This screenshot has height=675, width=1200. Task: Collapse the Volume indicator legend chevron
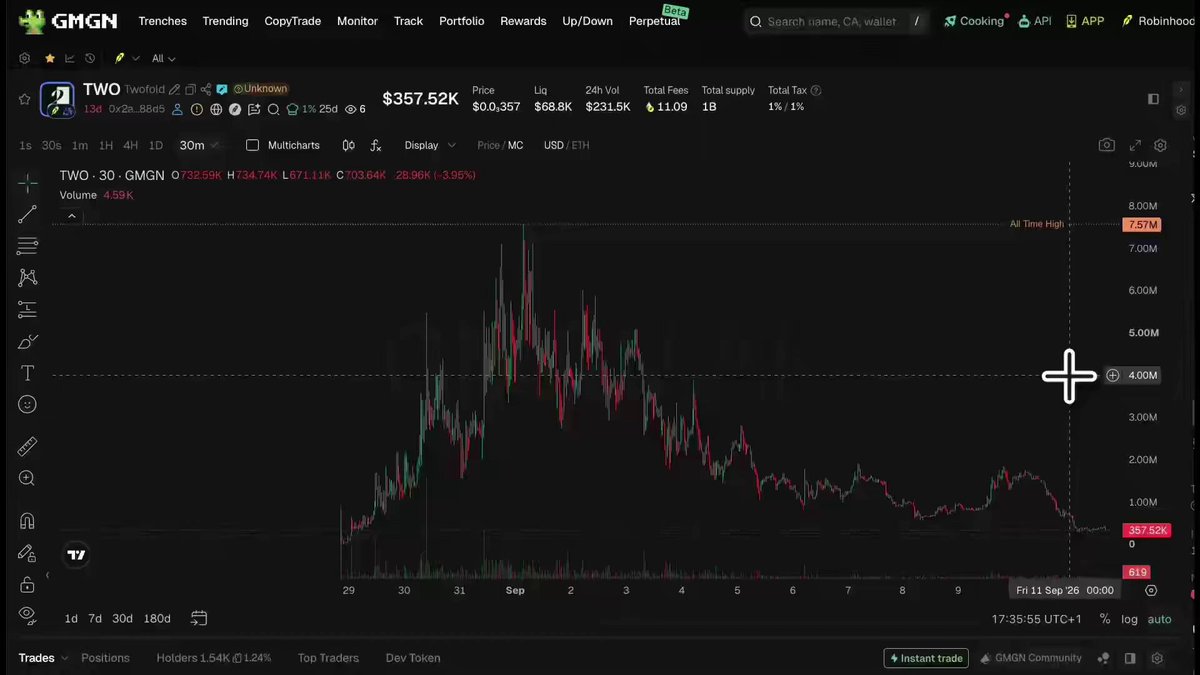tap(71, 215)
